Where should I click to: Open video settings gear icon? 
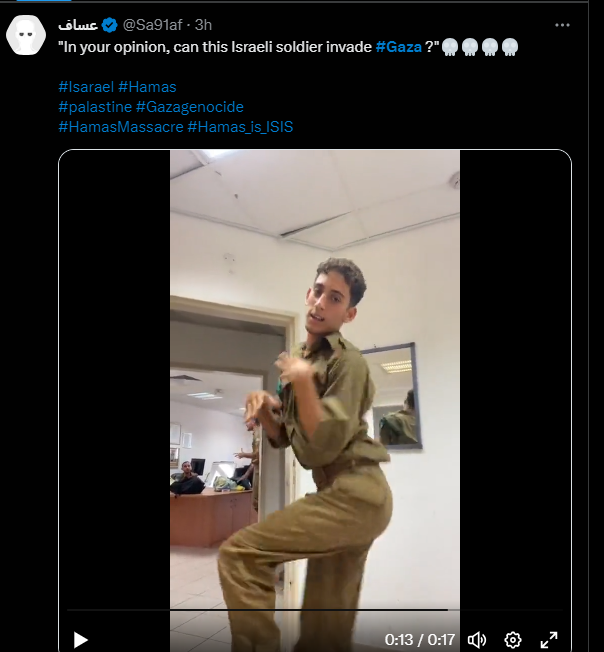point(513,639)
